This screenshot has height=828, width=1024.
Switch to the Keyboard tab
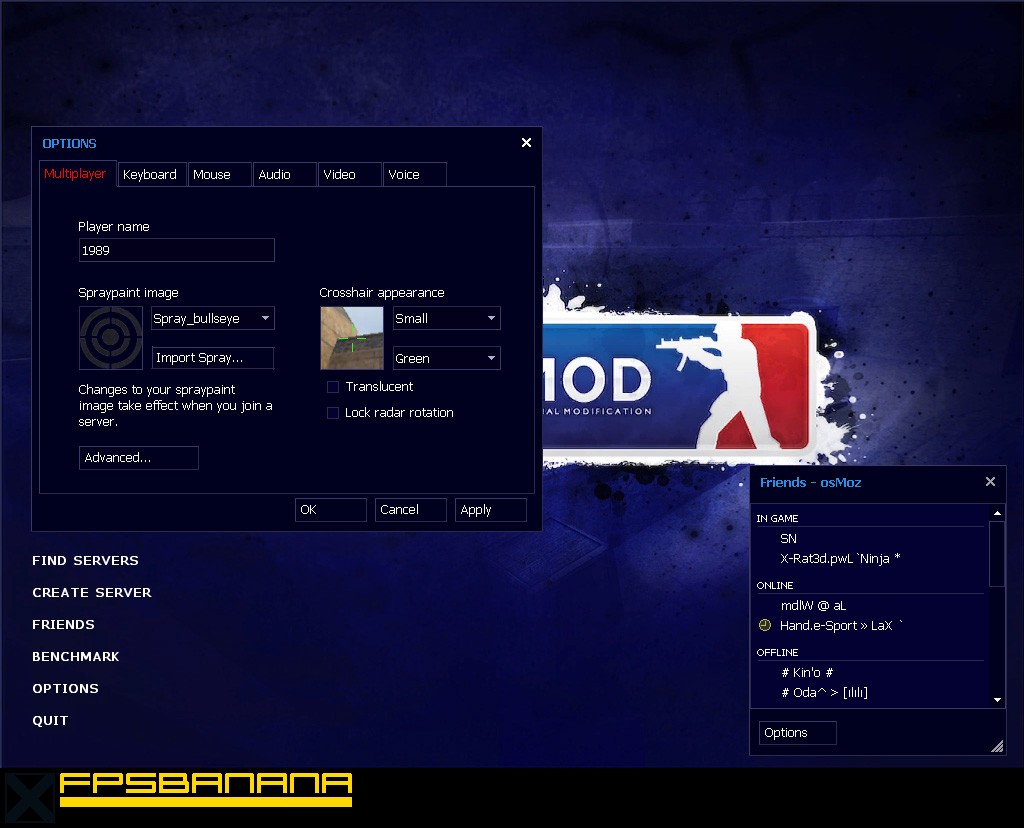(151, 174)
